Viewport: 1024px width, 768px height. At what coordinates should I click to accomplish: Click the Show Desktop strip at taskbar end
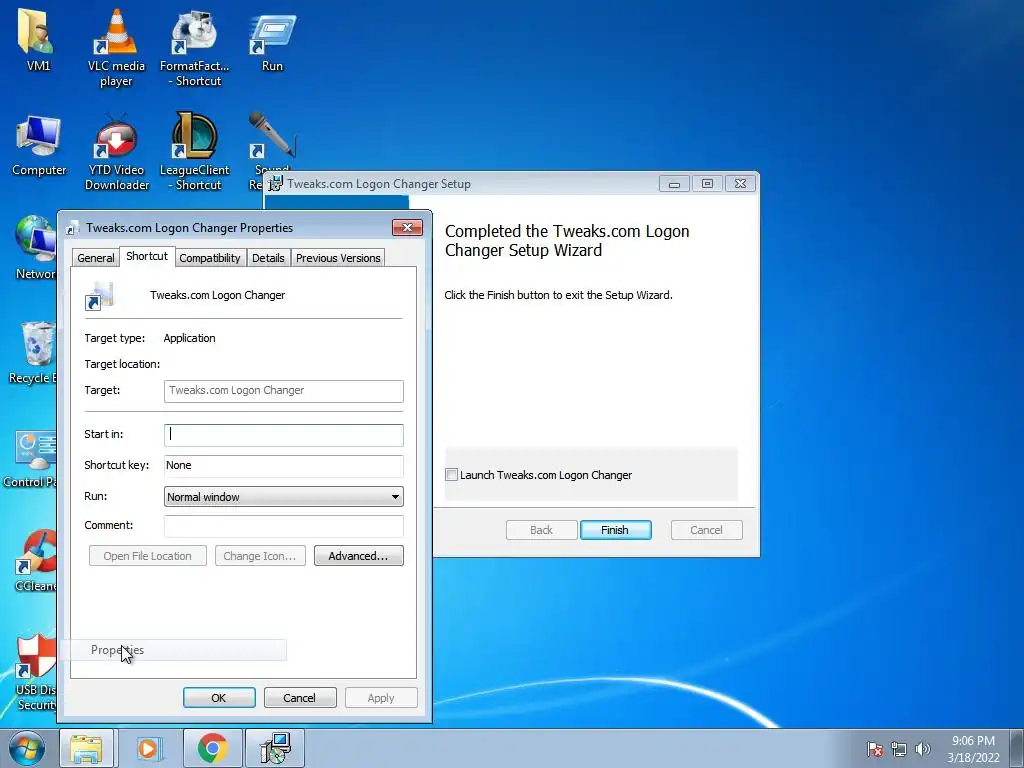[x=1019, y=748]
